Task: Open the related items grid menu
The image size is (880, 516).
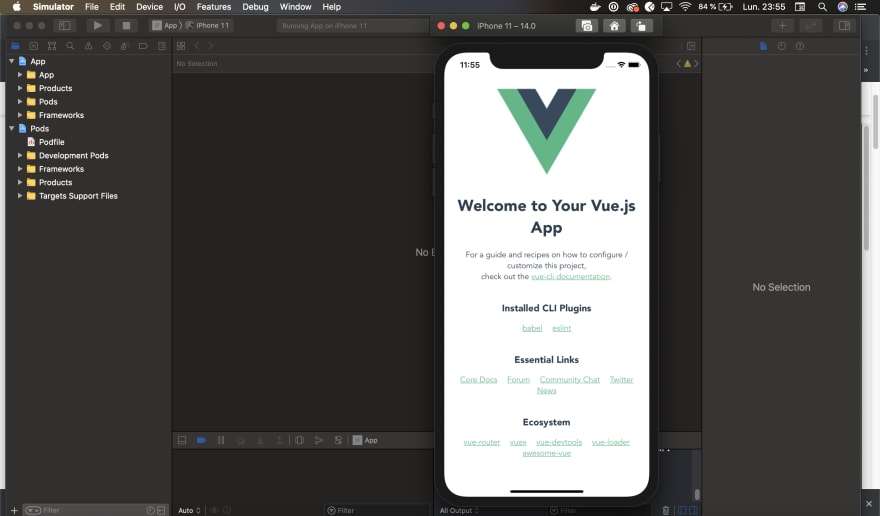Action: pos(181,46)
